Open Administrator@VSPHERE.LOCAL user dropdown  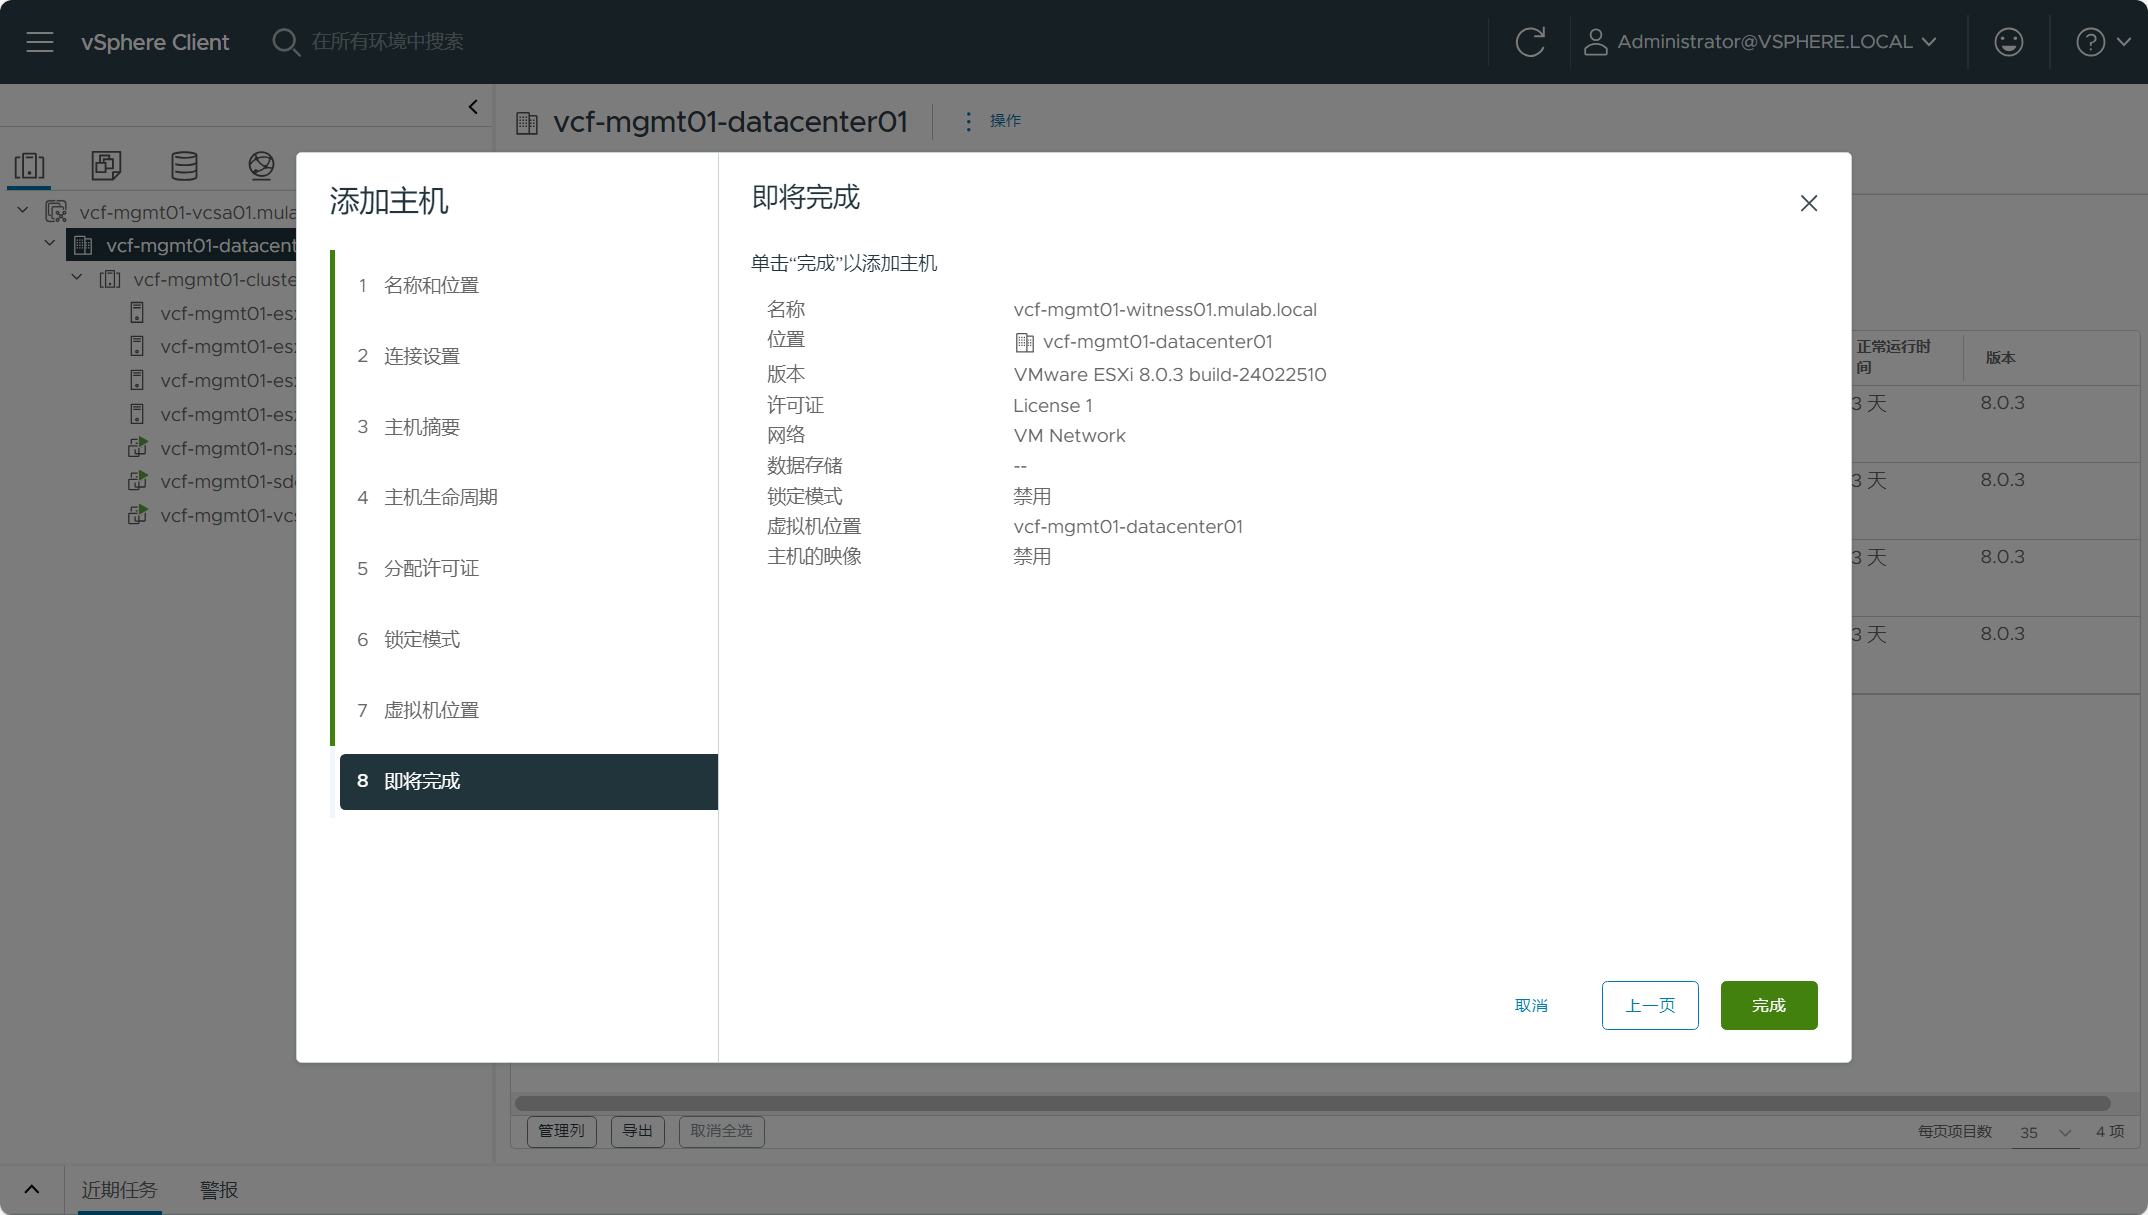pyautogui.click(x=1761, y=42)
